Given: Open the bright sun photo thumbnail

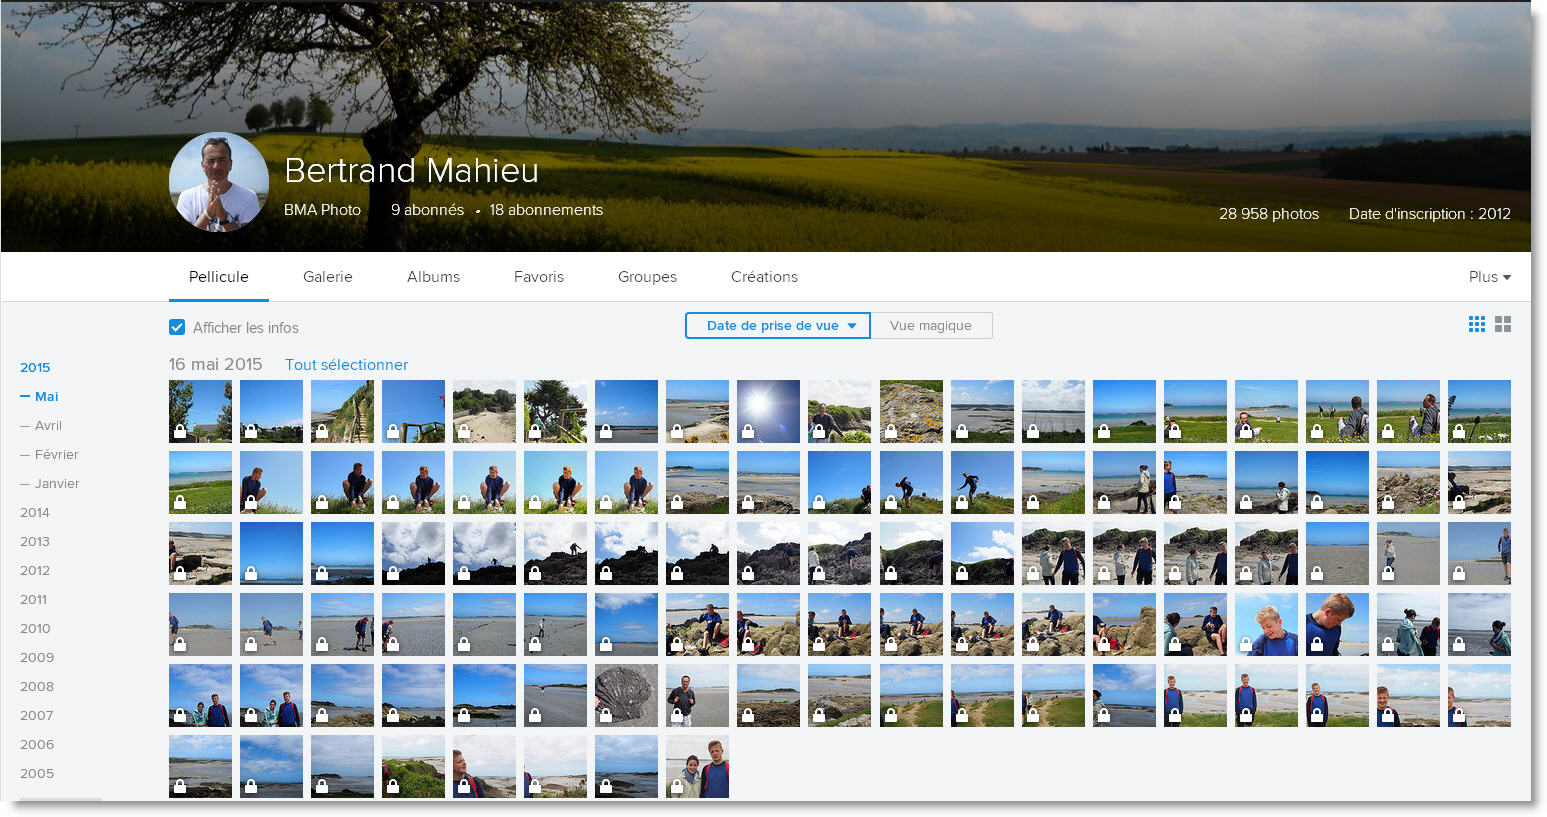Looking at the screenshot, I should (768, 405).
